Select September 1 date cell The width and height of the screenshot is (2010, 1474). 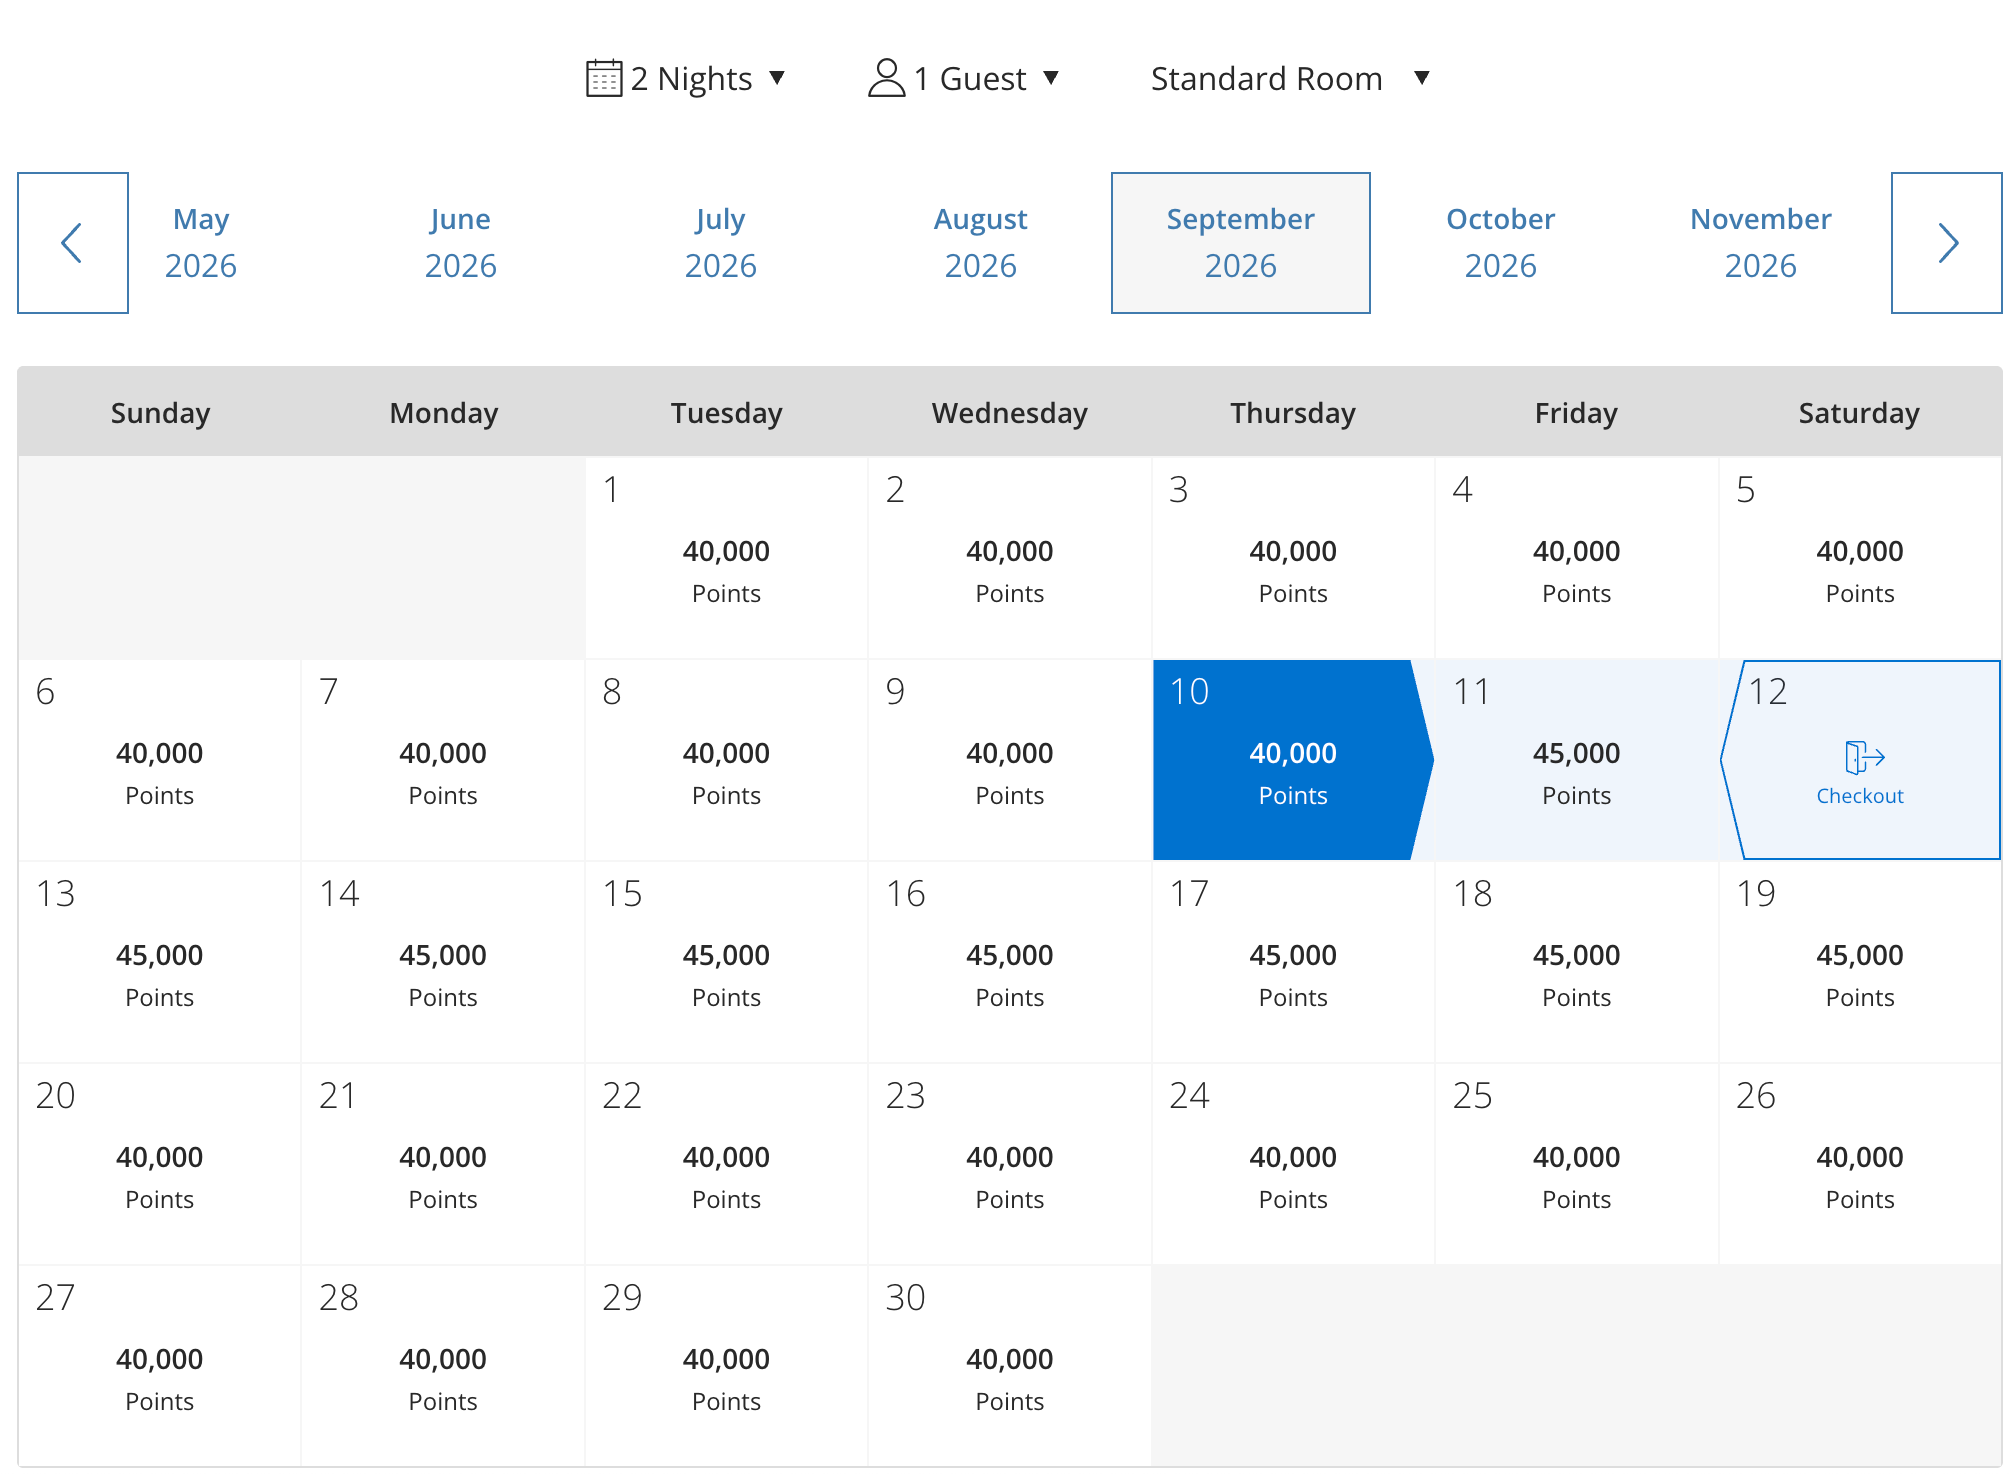pos(726,558)
